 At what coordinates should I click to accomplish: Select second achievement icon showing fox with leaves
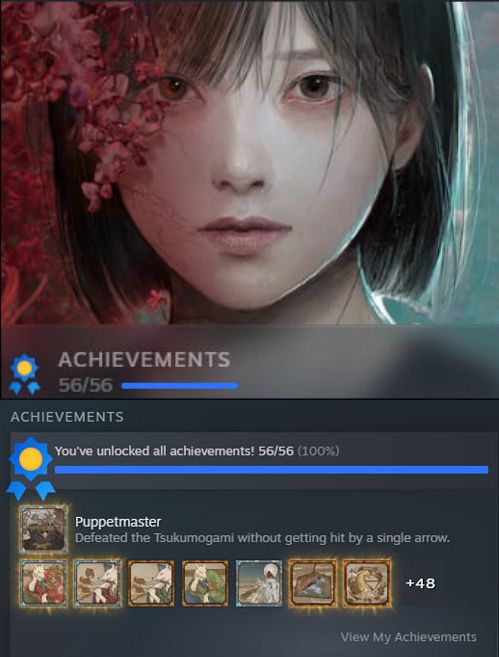(x=97, y=583)
